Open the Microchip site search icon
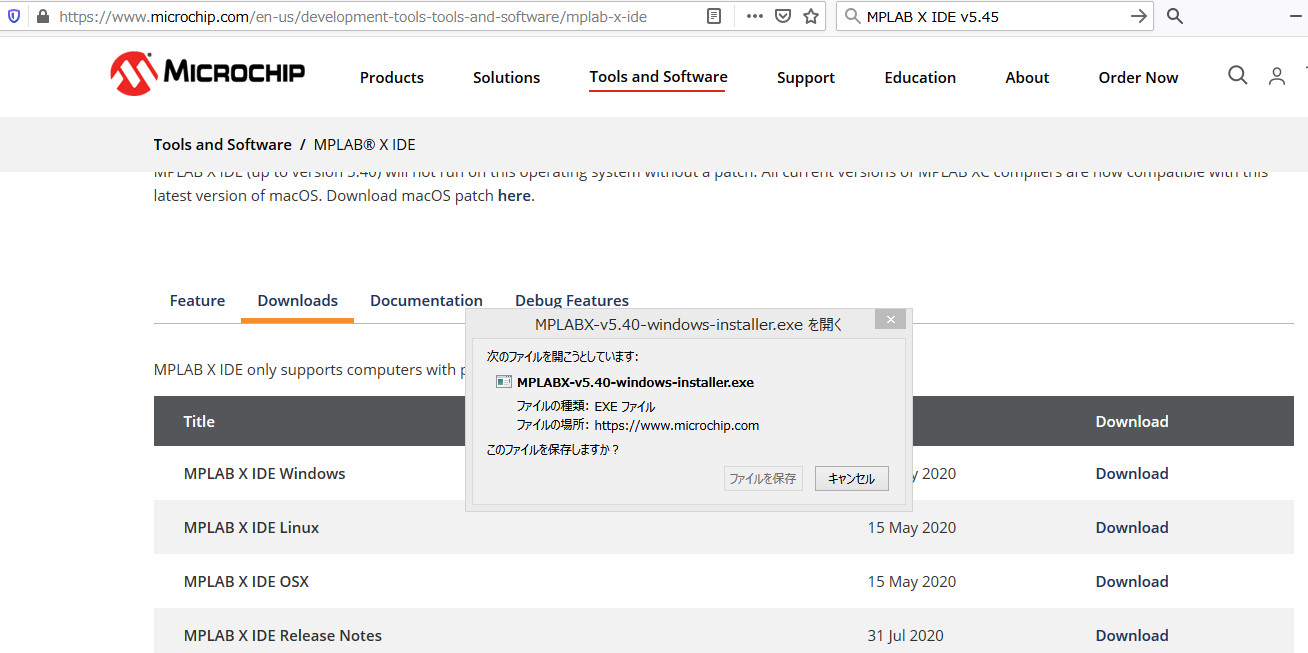 (1238, 75)
